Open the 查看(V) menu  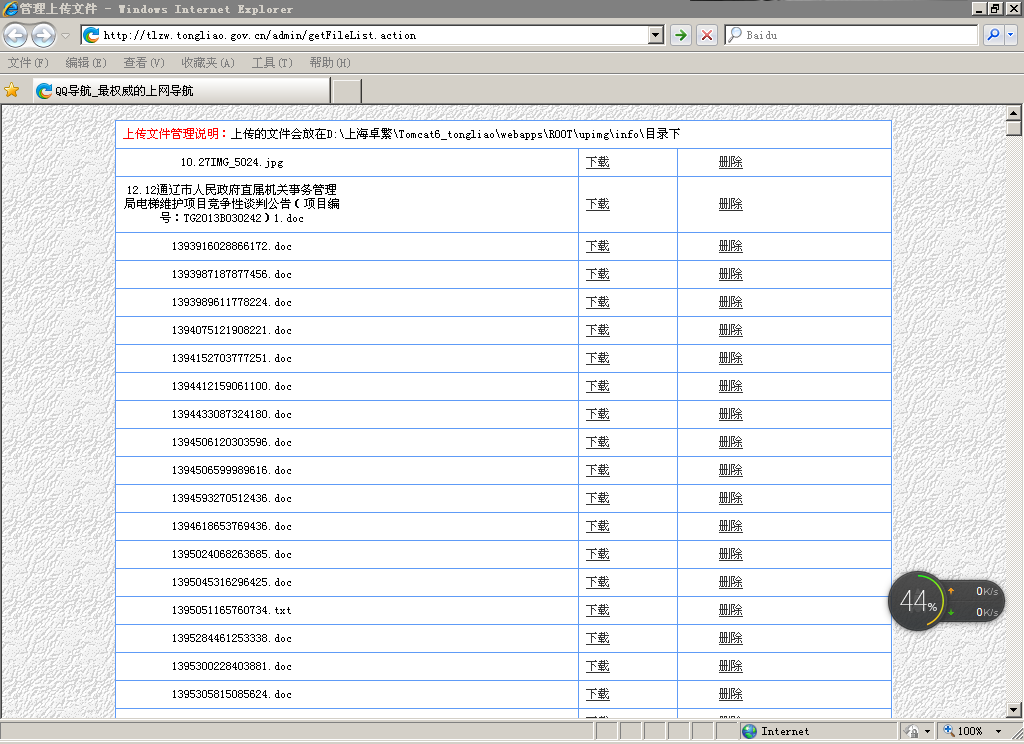[144, 63]
